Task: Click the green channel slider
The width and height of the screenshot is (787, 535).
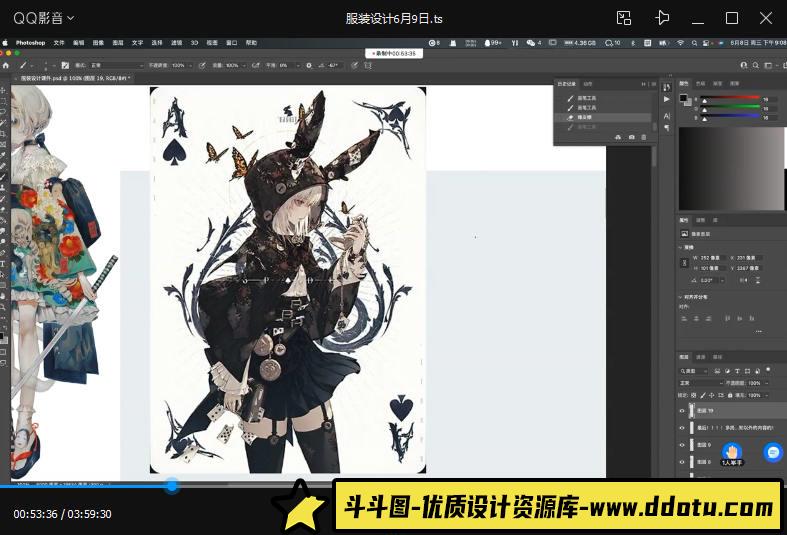Action: [x=731, y=108]
